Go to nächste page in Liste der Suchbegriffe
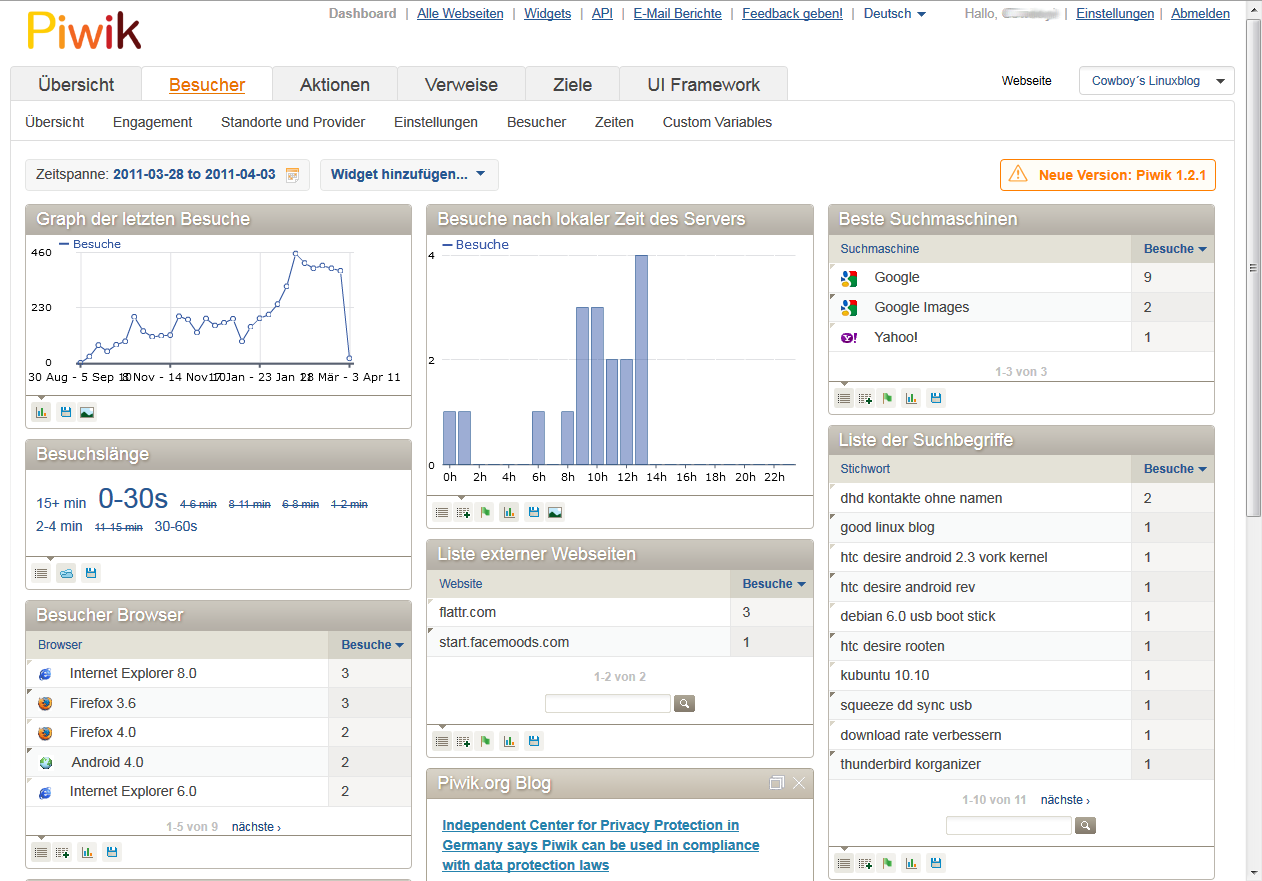The image size is (1262, 881). click(x=1065, y=800)
